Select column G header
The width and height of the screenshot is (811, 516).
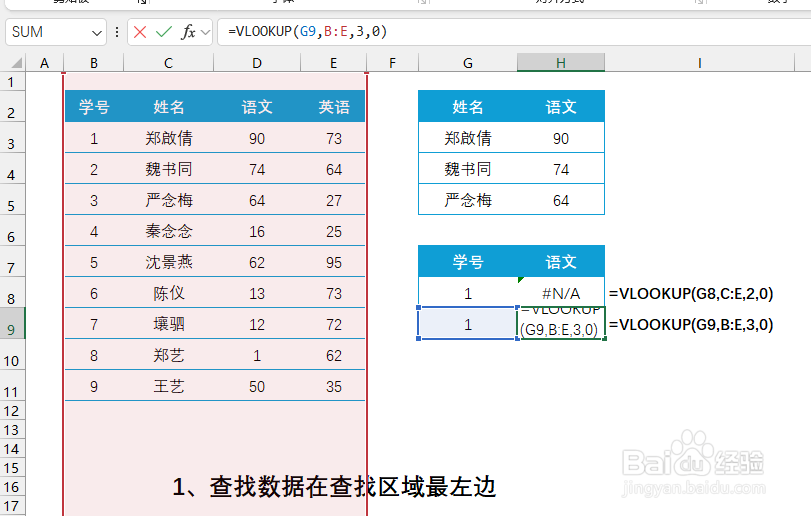click(468, 63)
